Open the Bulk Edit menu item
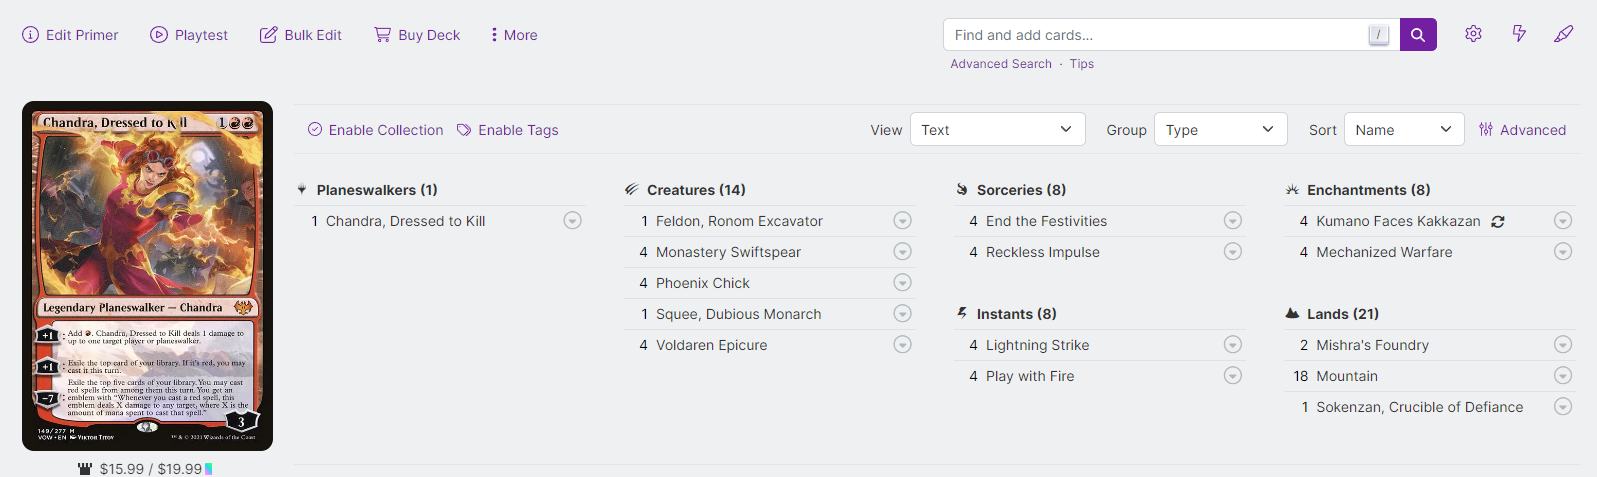Viewport: 1597px width, 477px height. [x=301, y=35]
